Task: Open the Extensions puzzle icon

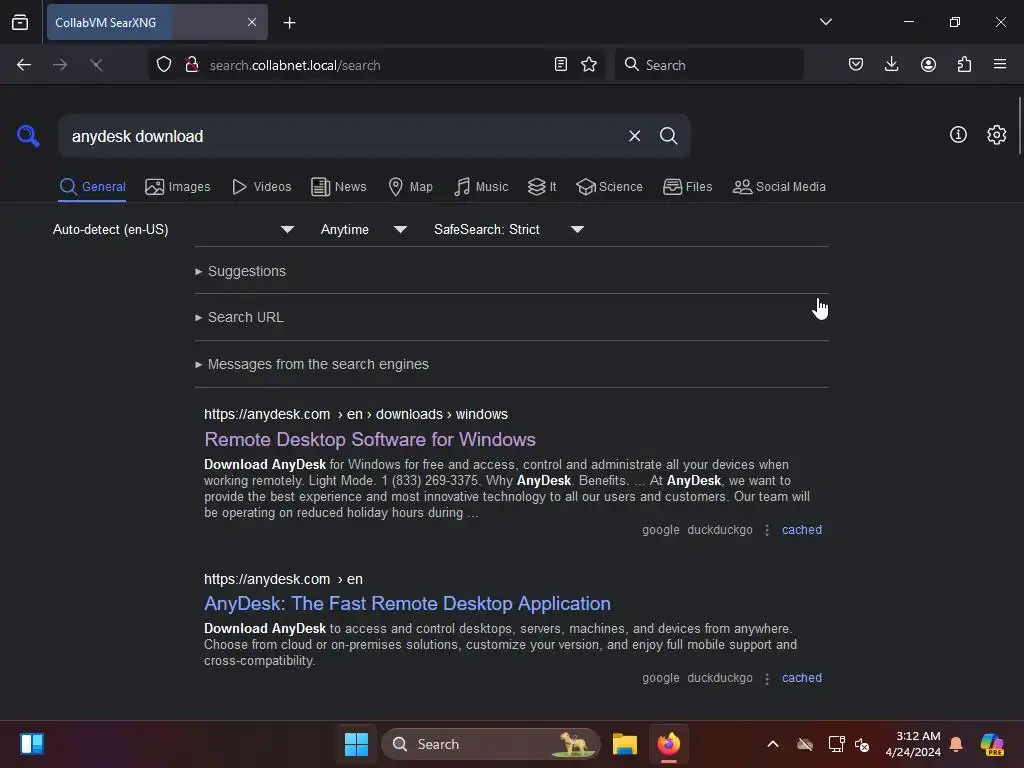Action: click(964, 64)
